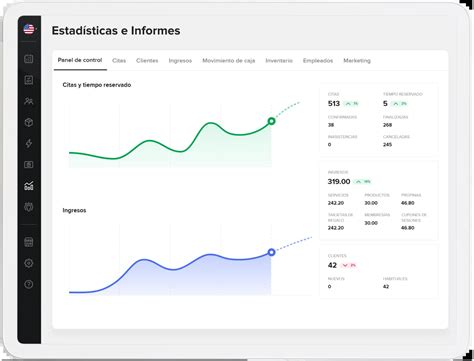Open the cash payment icon in sidebar
The image size is (474, 361).
(x=29, y=164)
